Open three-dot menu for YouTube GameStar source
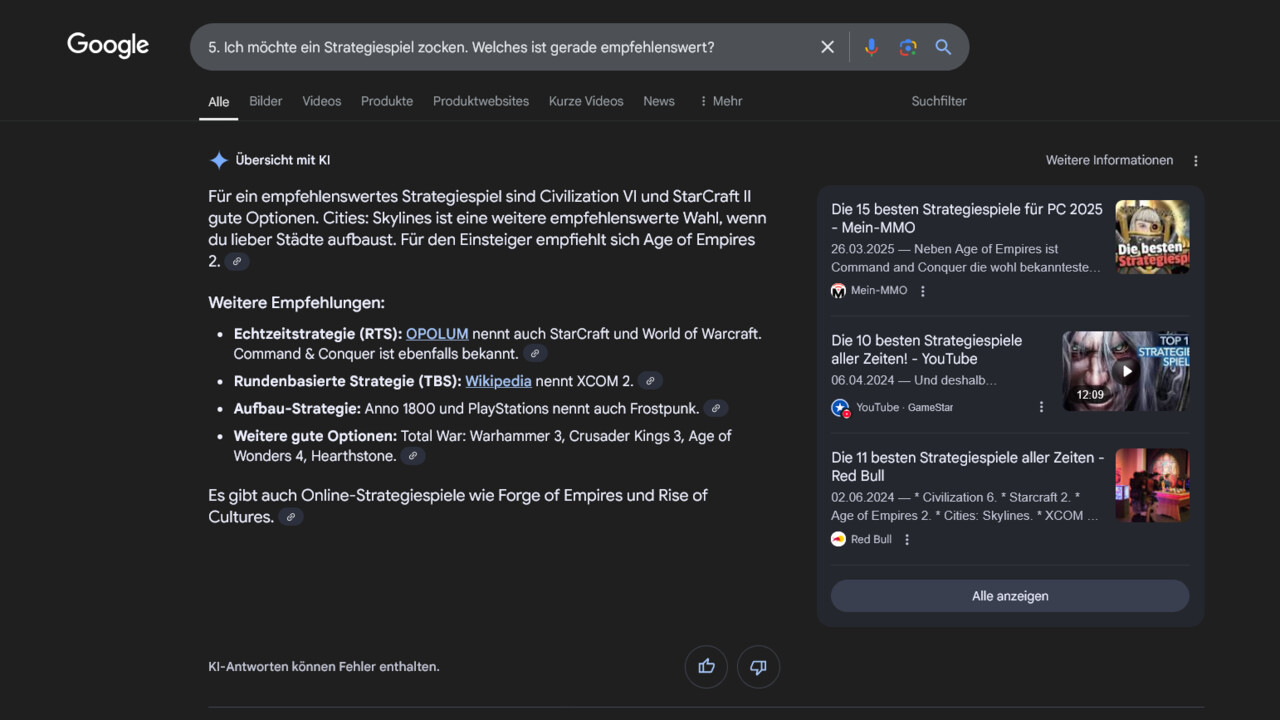This screenshot has height=720, width=1280. tap(1041, 407)
